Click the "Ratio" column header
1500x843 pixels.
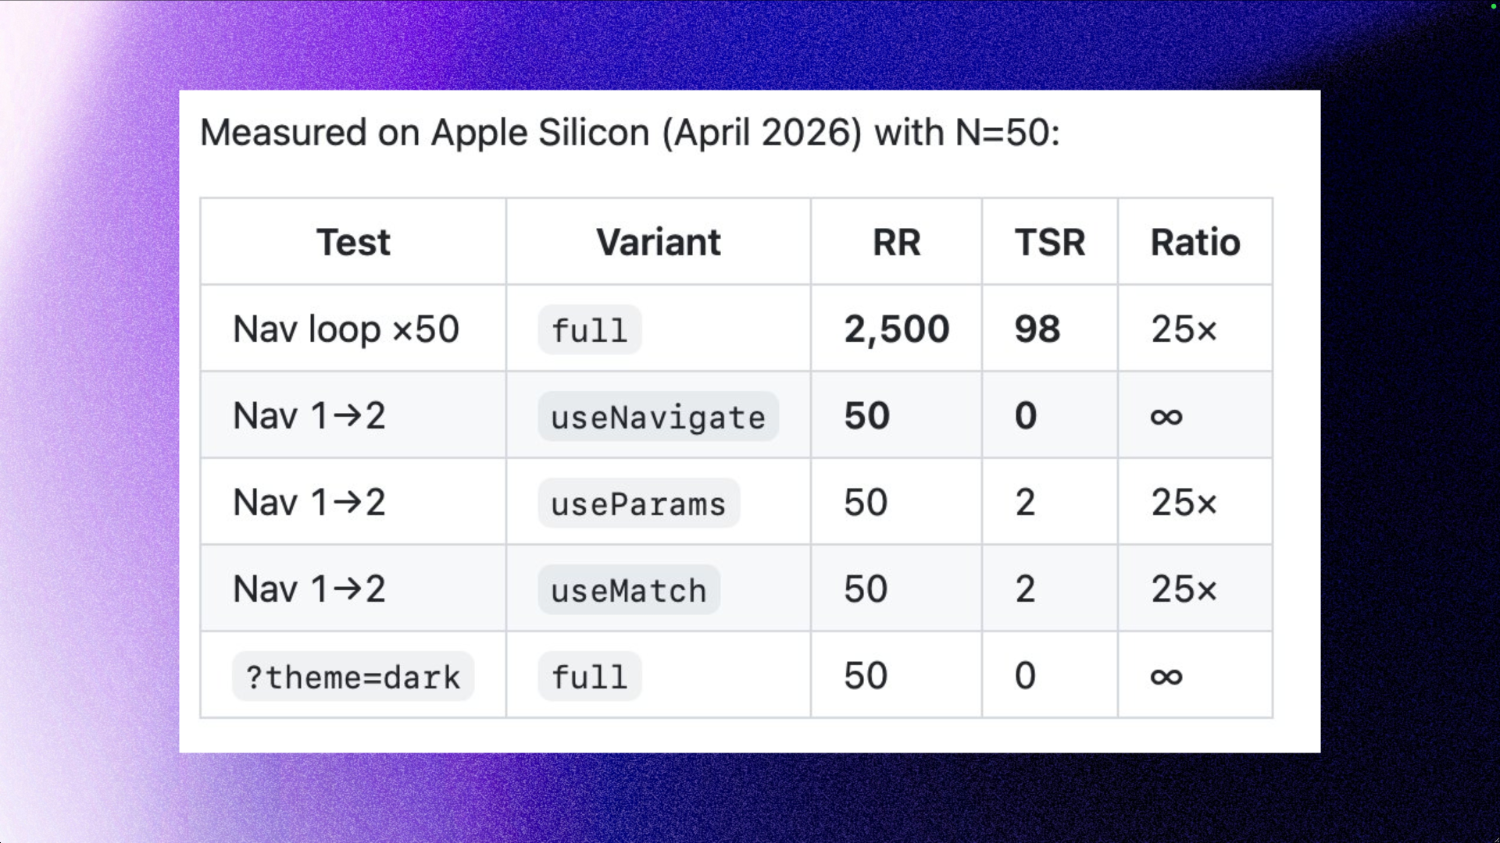[x=1195, y=243]
